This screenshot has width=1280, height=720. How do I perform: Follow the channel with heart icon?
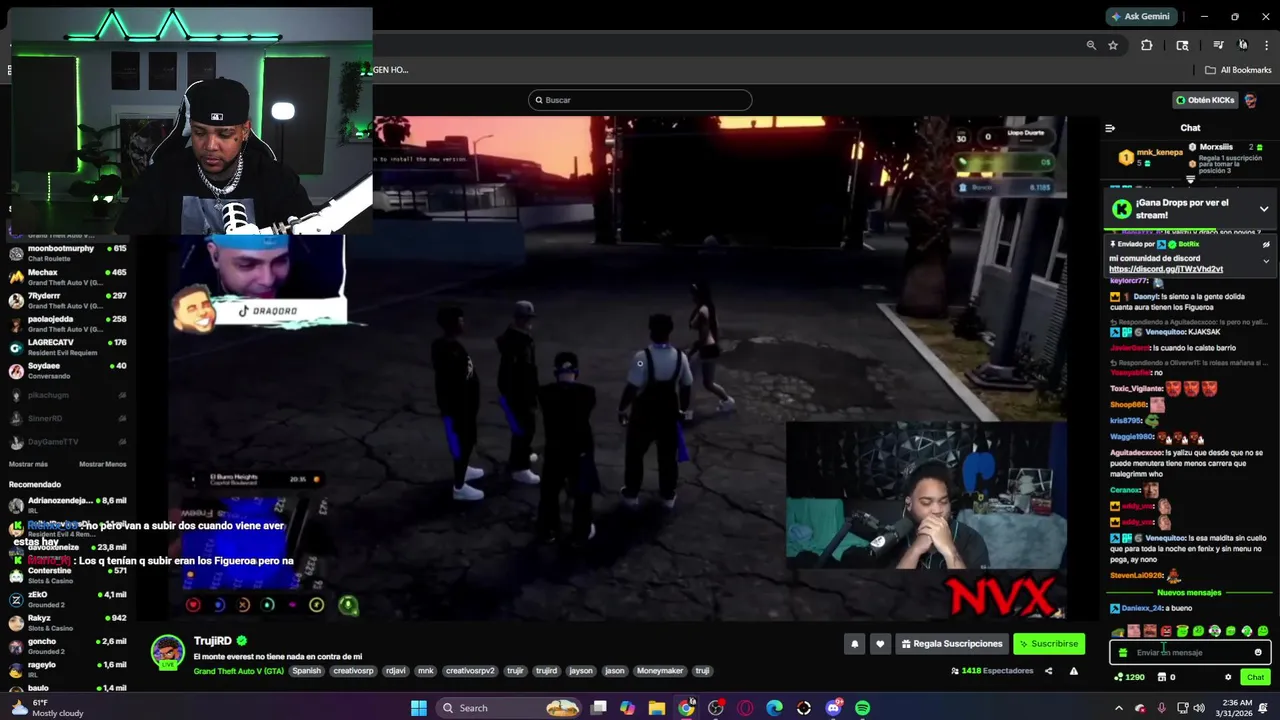pos(880,644)
